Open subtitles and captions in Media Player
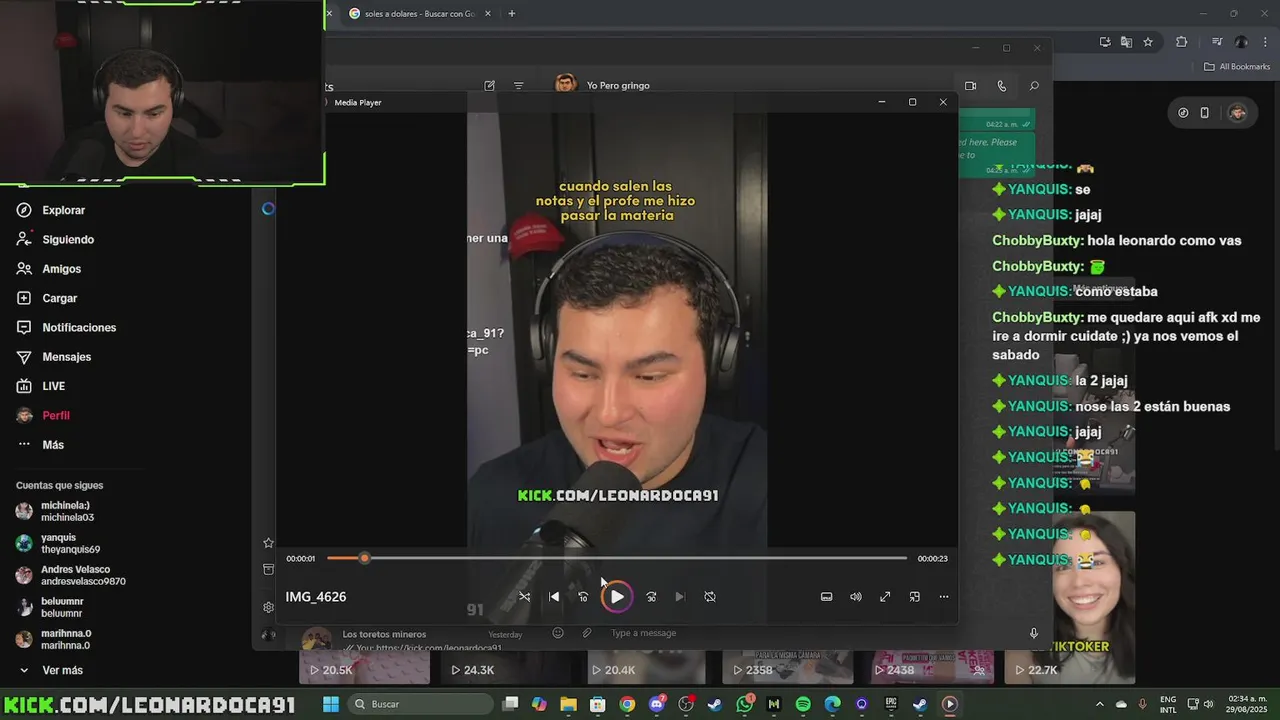The image size is (1280, 720). pyautogui.click(x=826, y=597)
